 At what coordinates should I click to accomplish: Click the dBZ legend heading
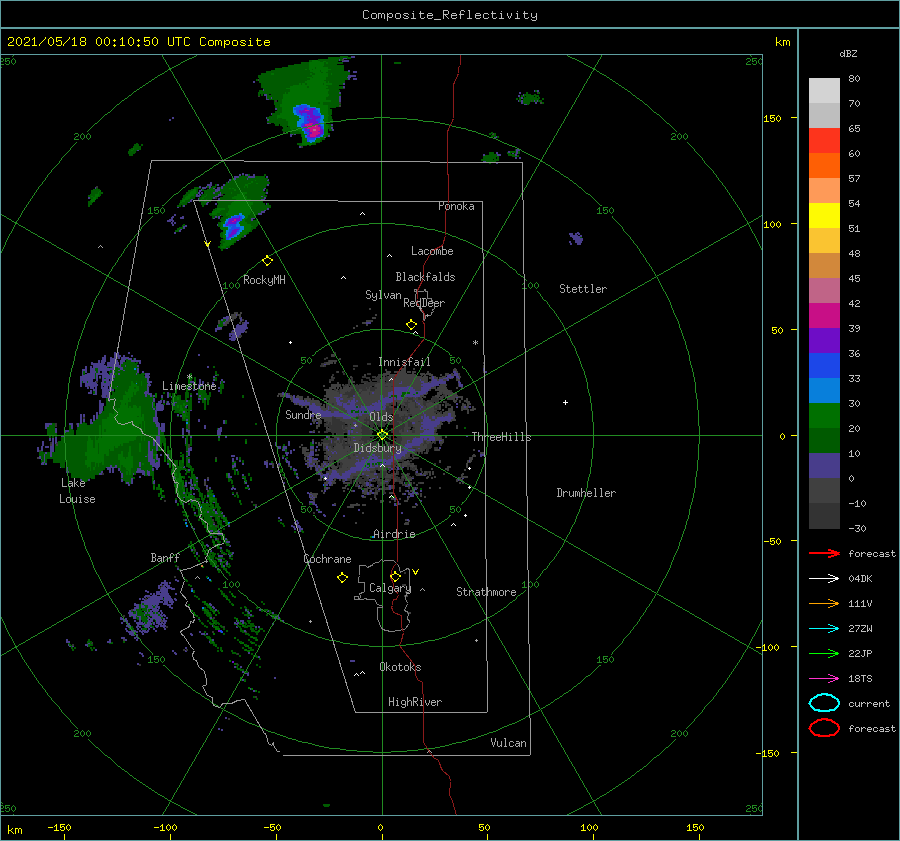coord(848,54)
